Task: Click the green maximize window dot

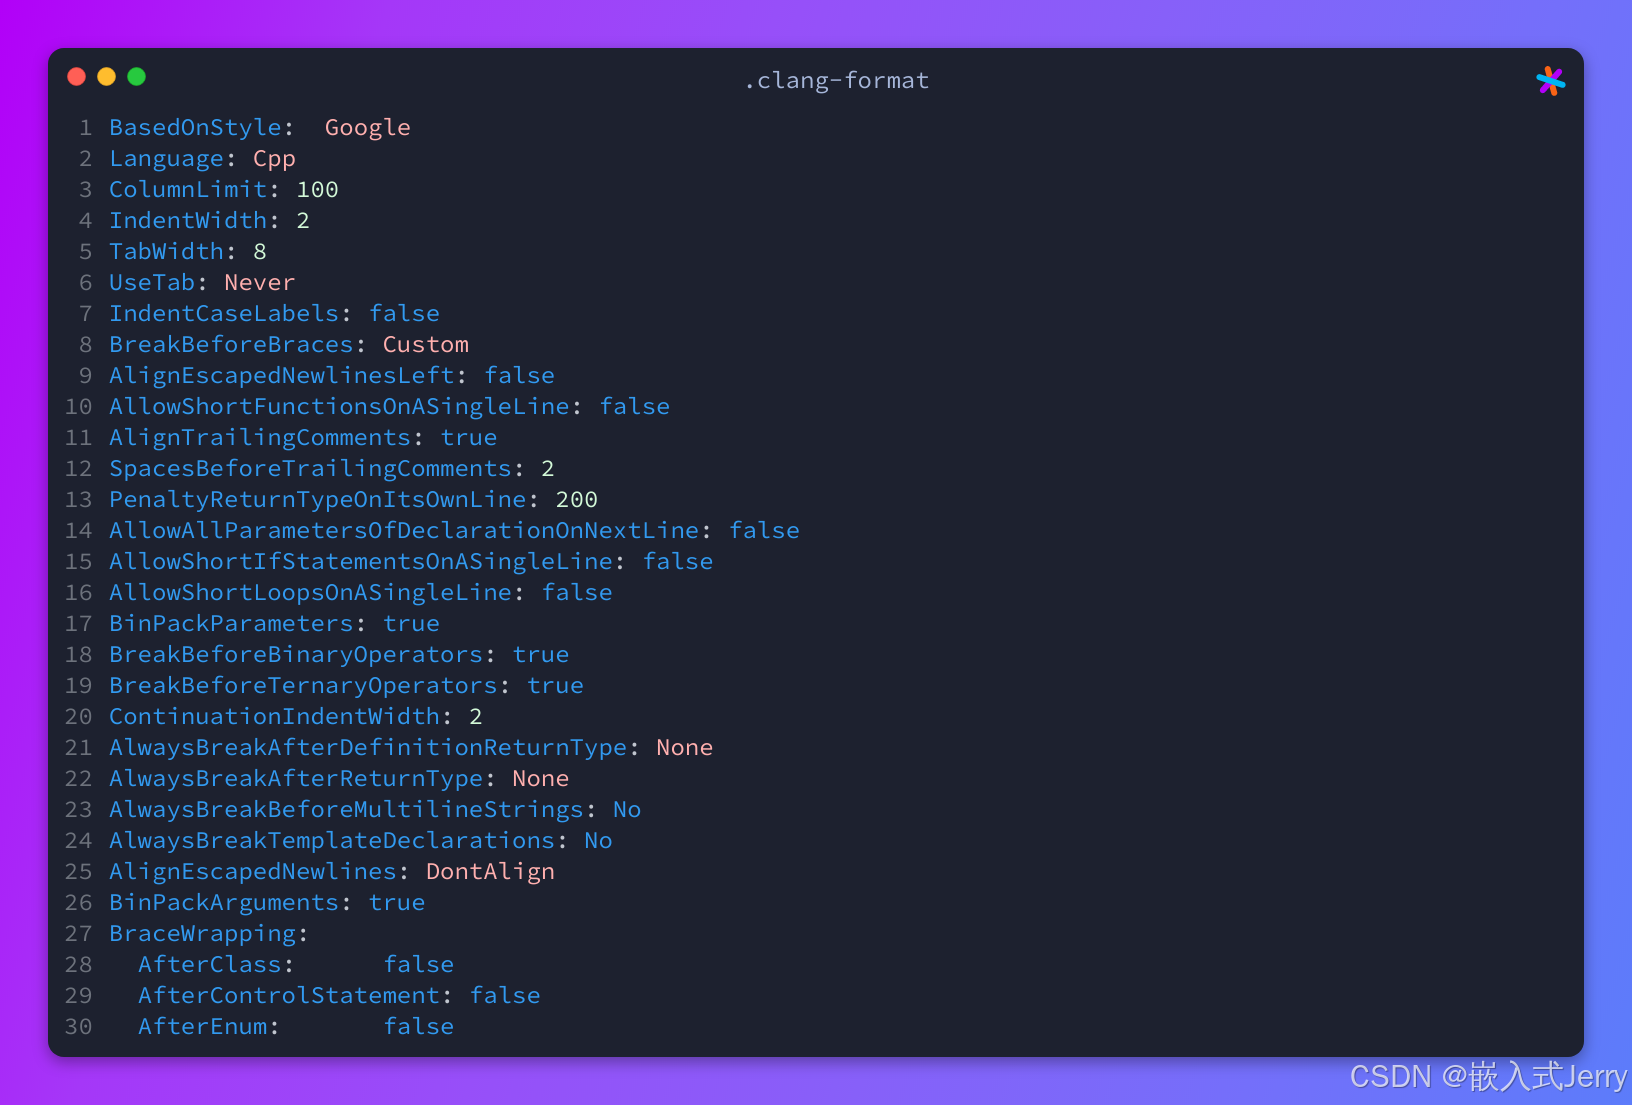Action: pos(136,76)
